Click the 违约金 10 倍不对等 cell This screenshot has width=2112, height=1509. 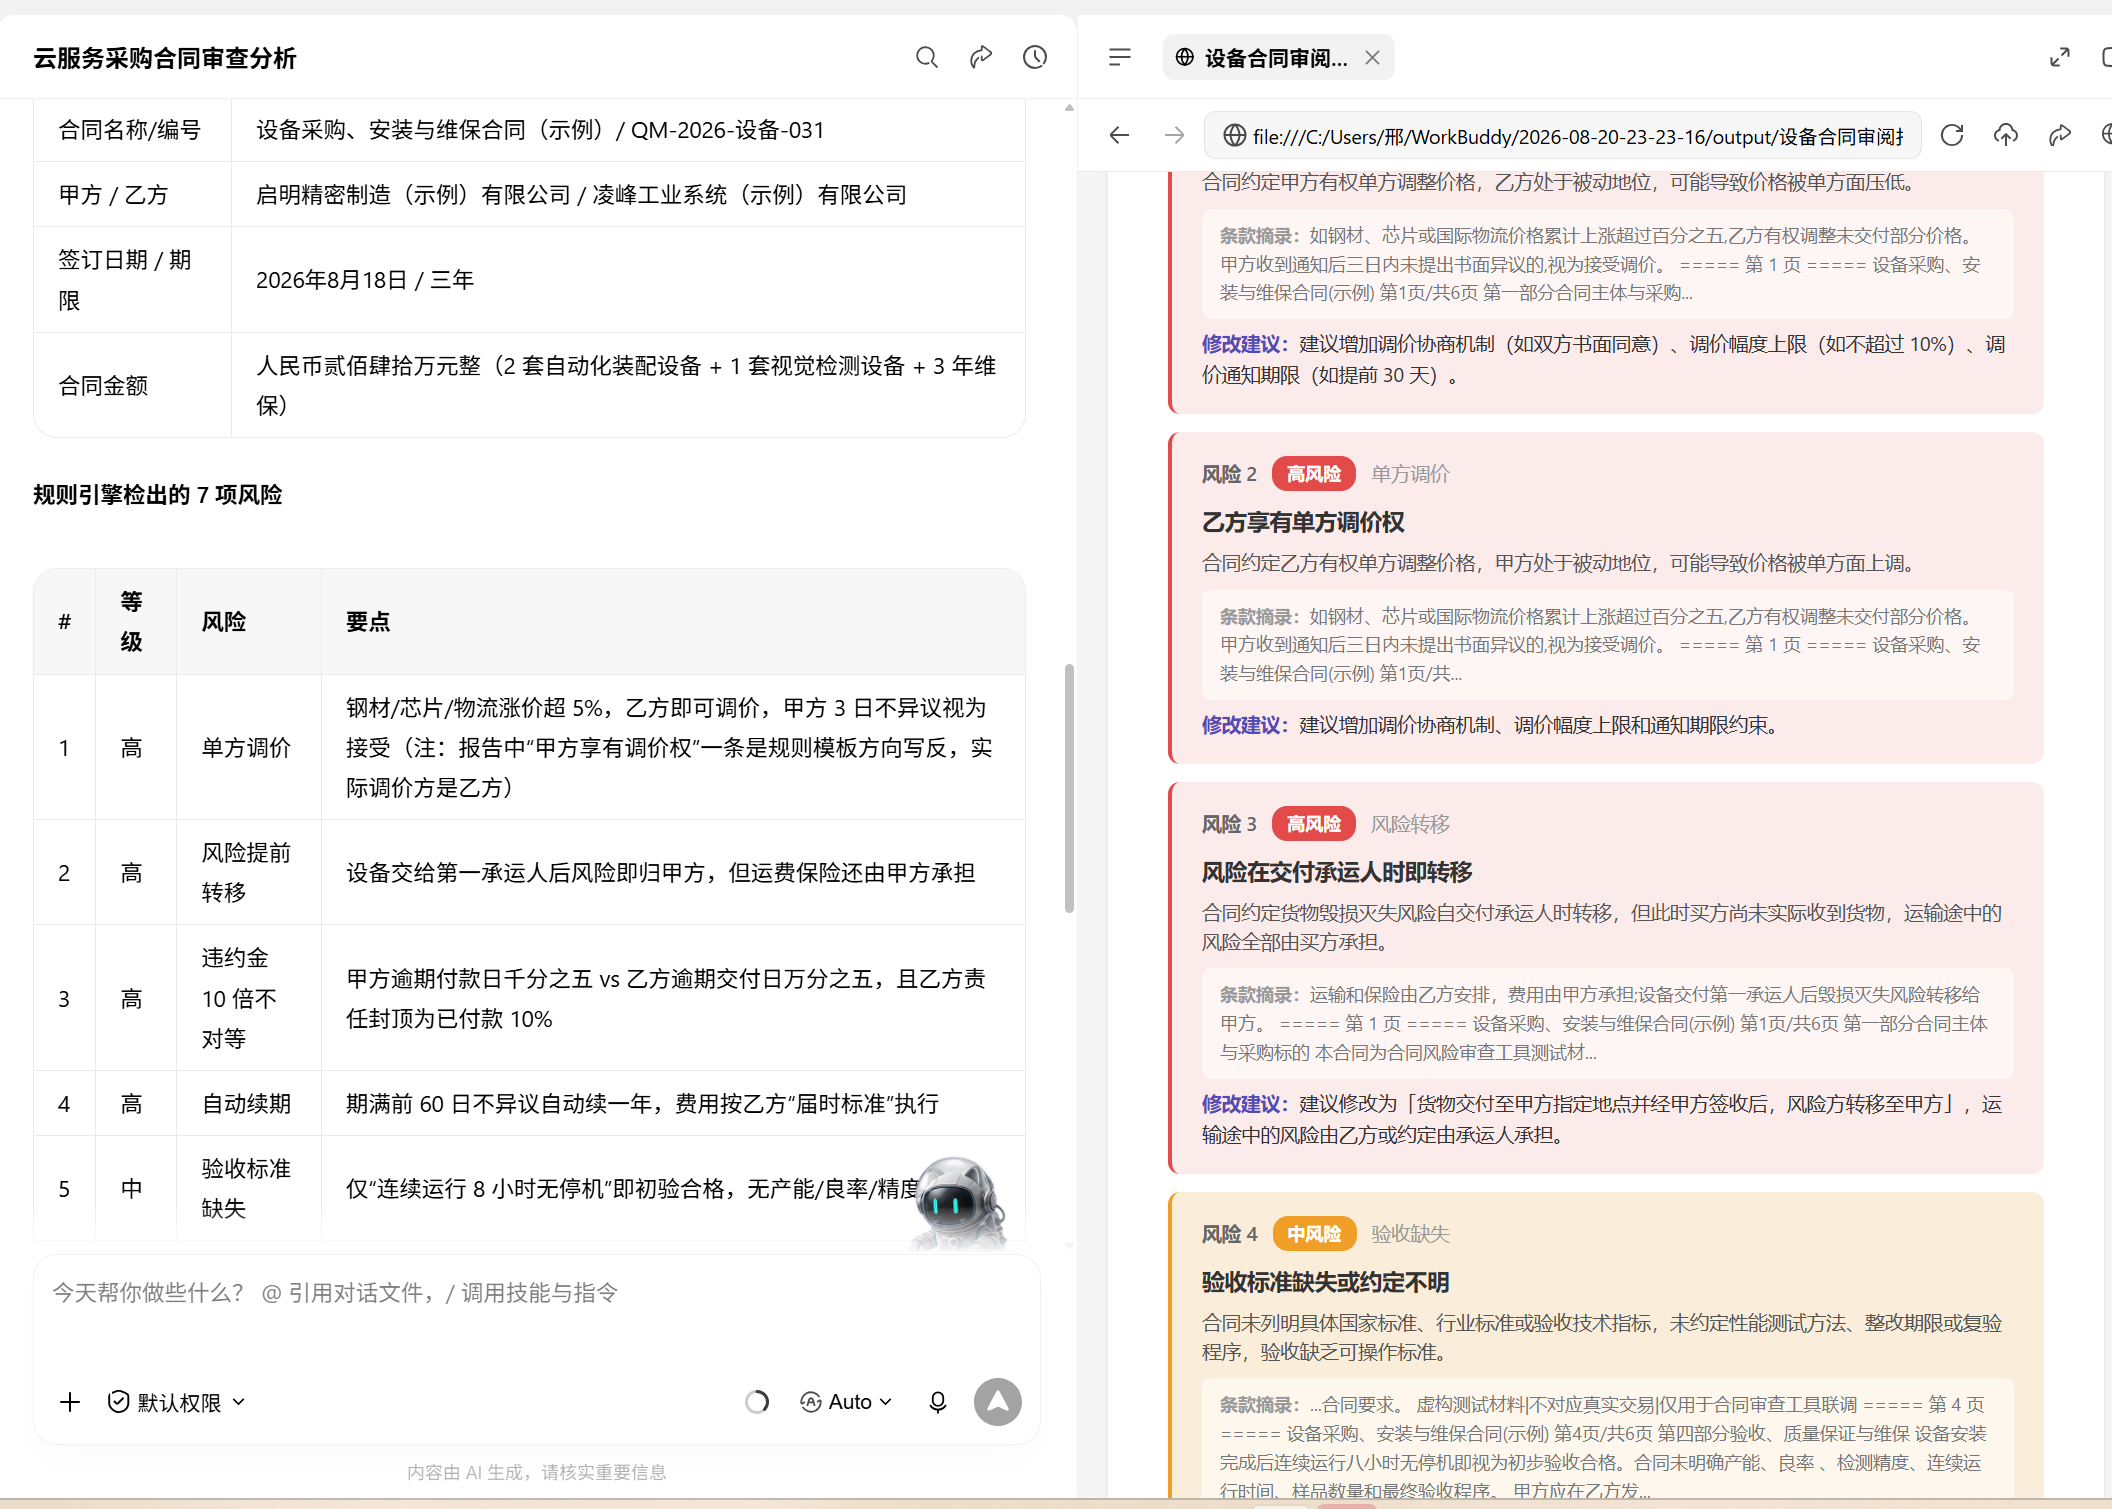(x=248, y=998)
